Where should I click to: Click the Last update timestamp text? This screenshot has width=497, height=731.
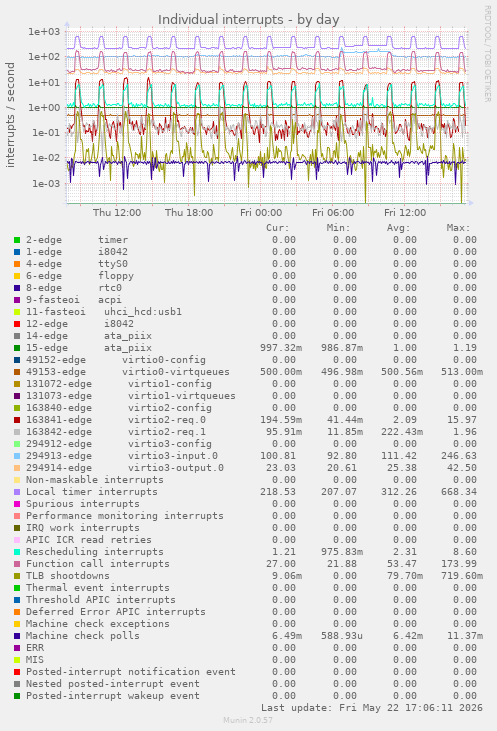pyautogui.click(x=372, y=708)
